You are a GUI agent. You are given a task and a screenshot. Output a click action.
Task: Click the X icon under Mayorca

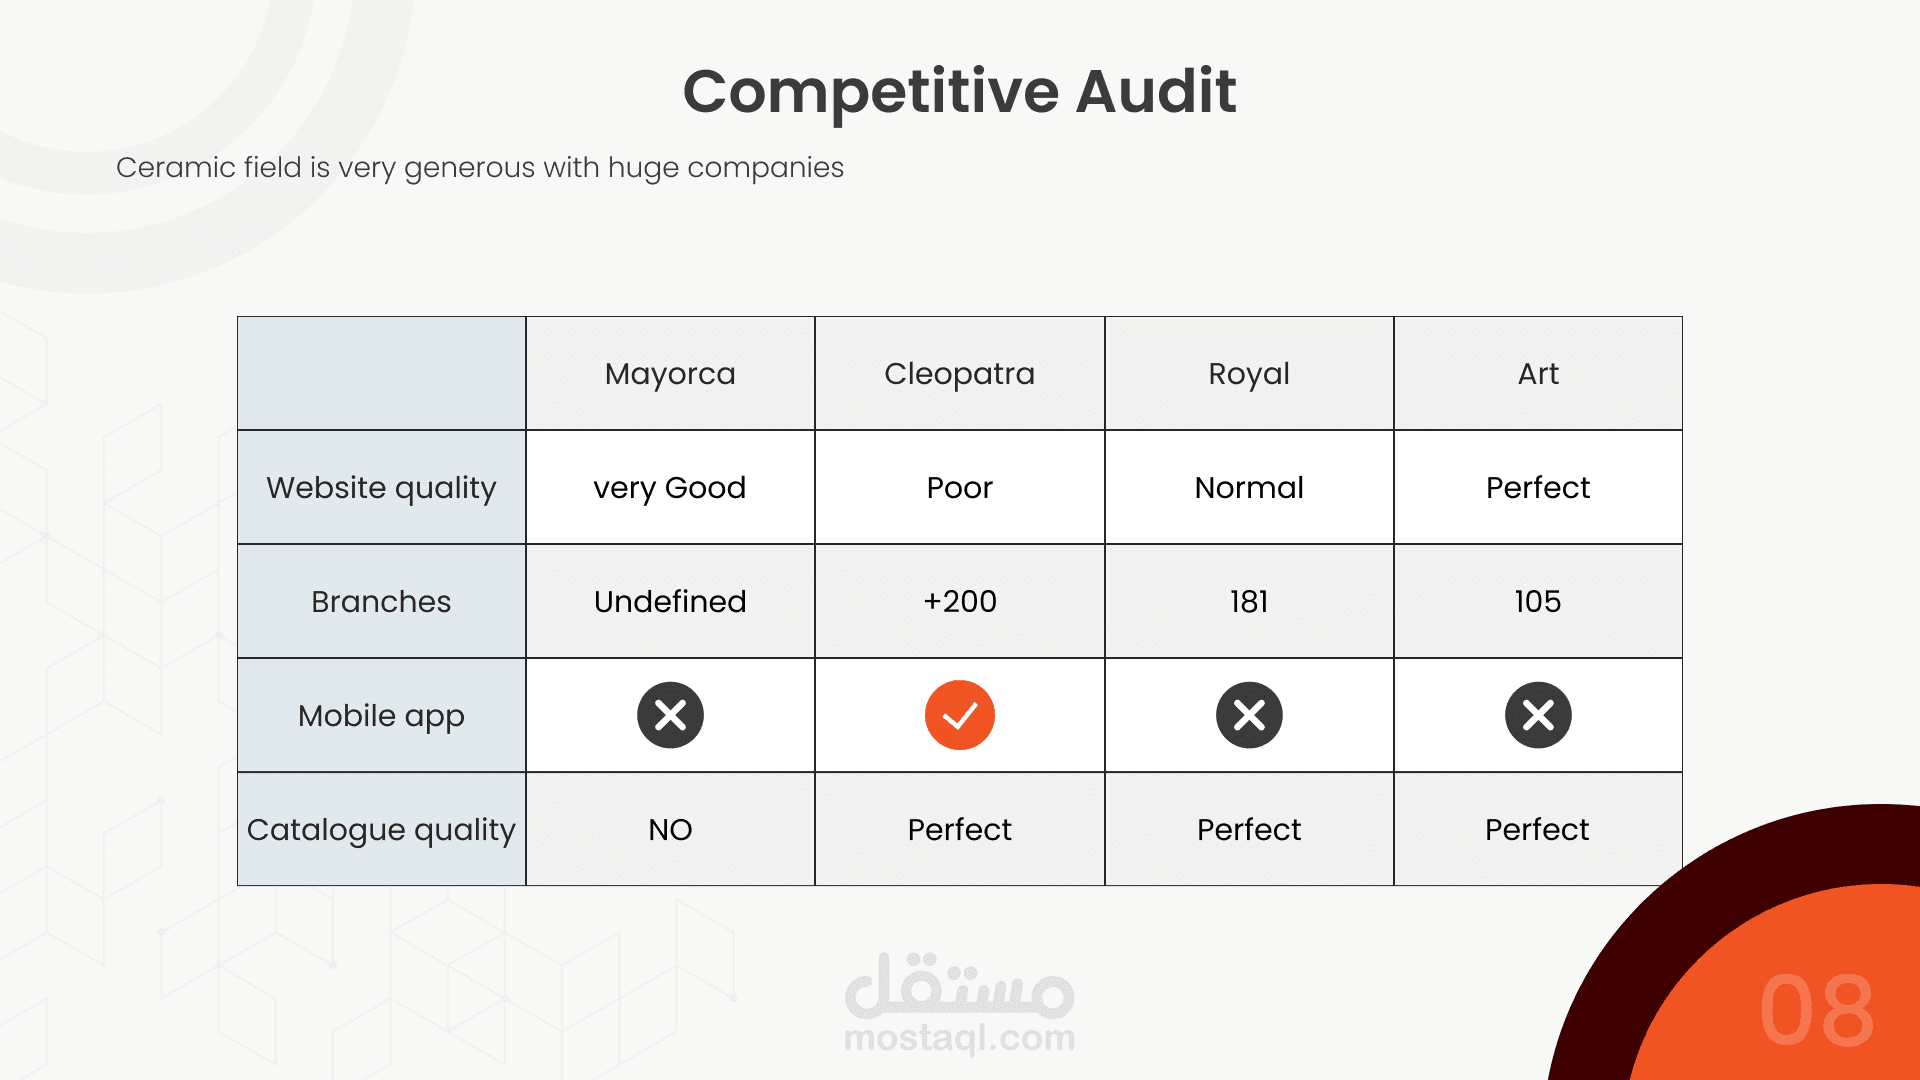tap(670, 715)
